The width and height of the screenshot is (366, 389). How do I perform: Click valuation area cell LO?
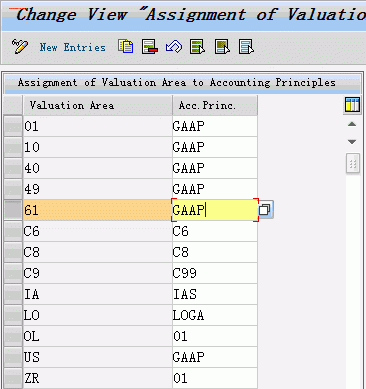97,315
